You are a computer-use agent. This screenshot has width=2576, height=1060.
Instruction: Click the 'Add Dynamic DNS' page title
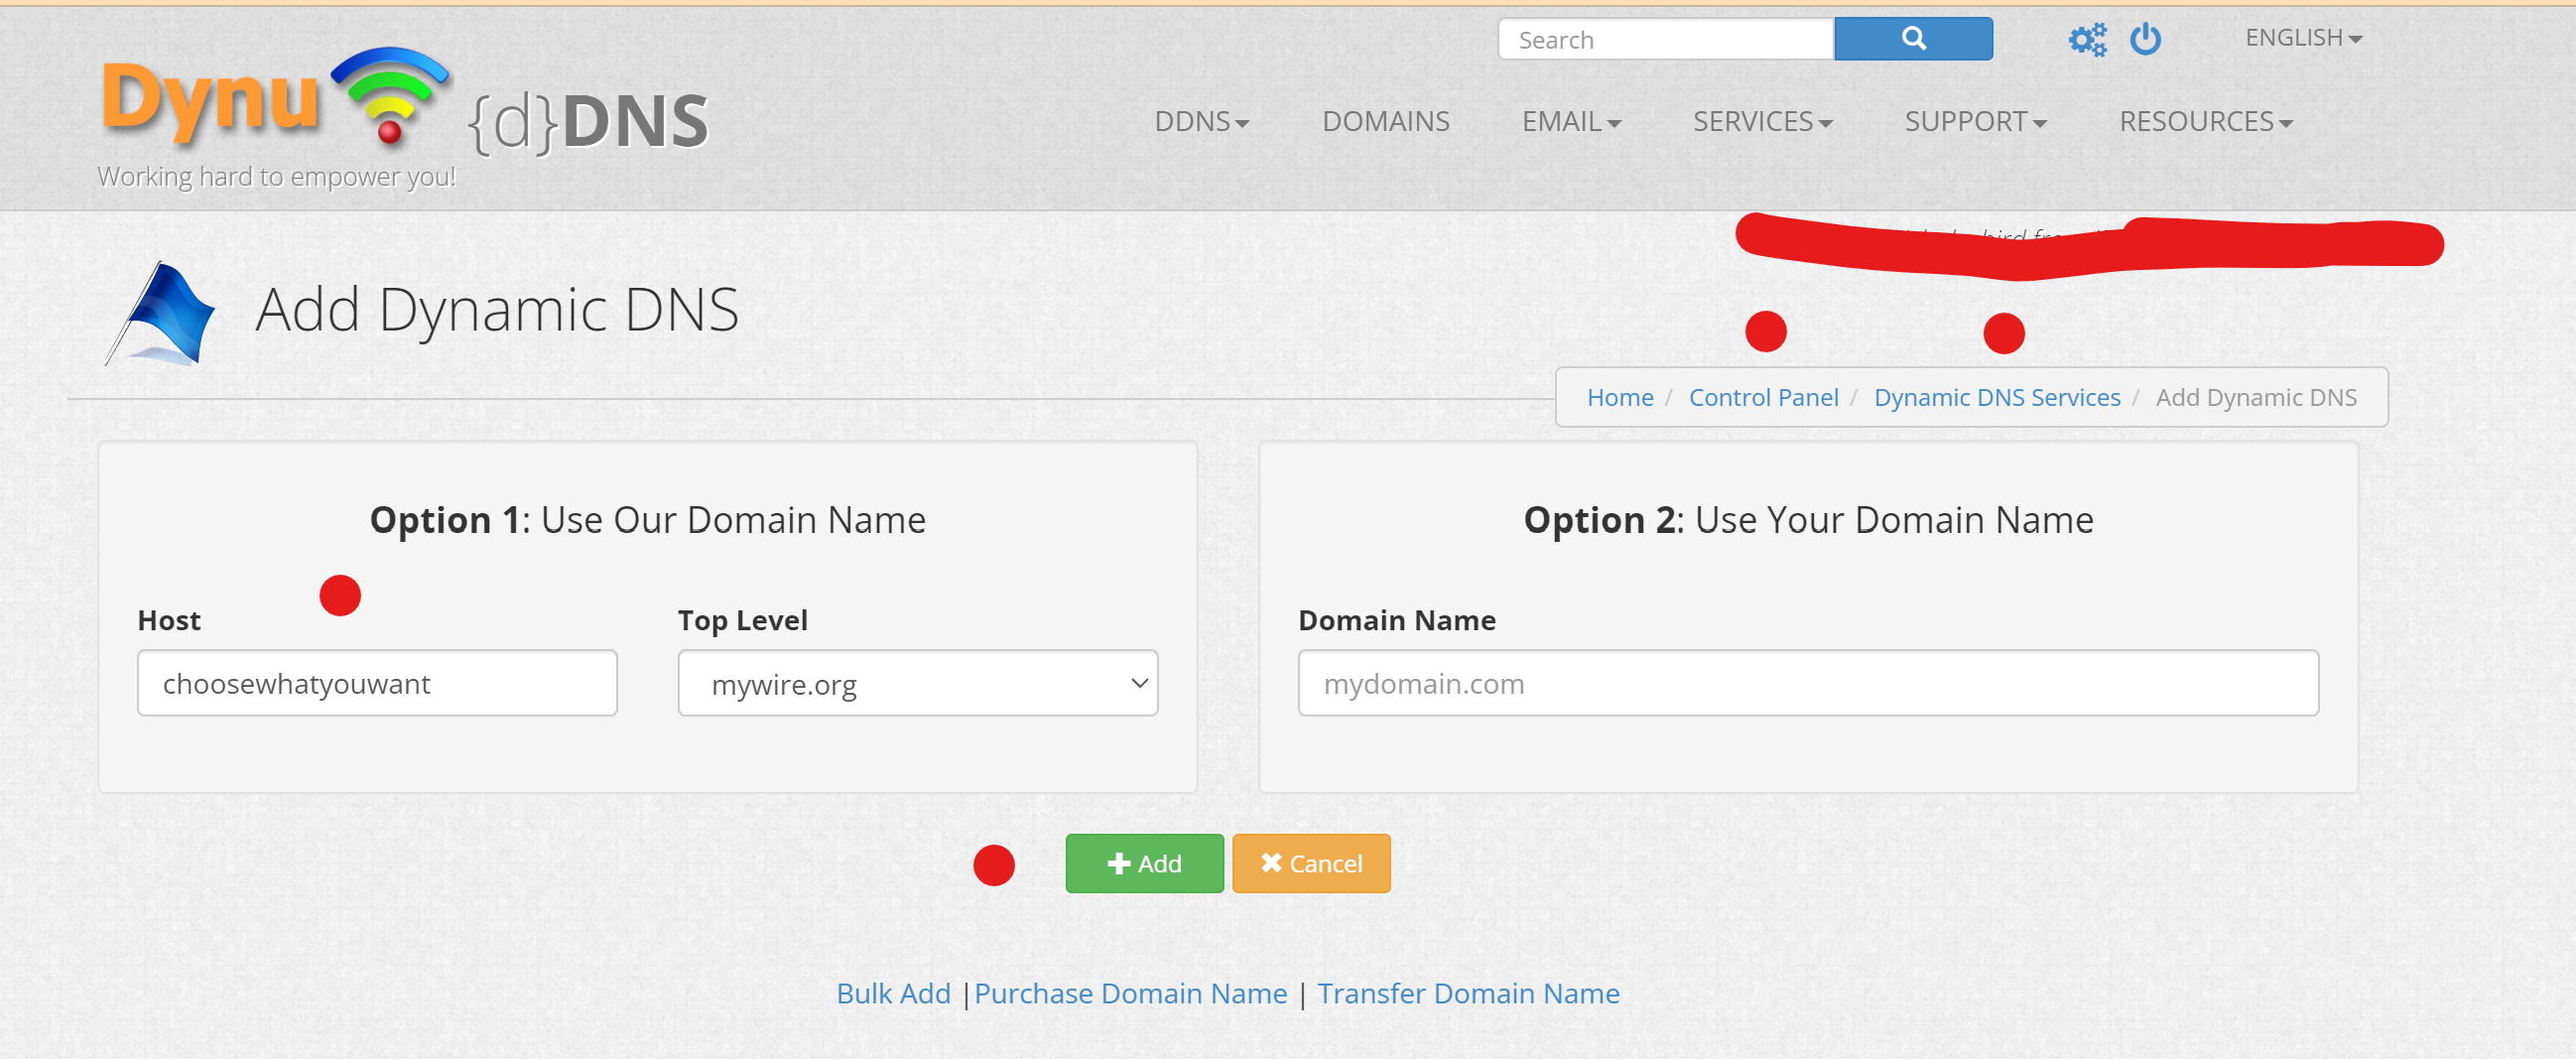click(x=497, y=310)
